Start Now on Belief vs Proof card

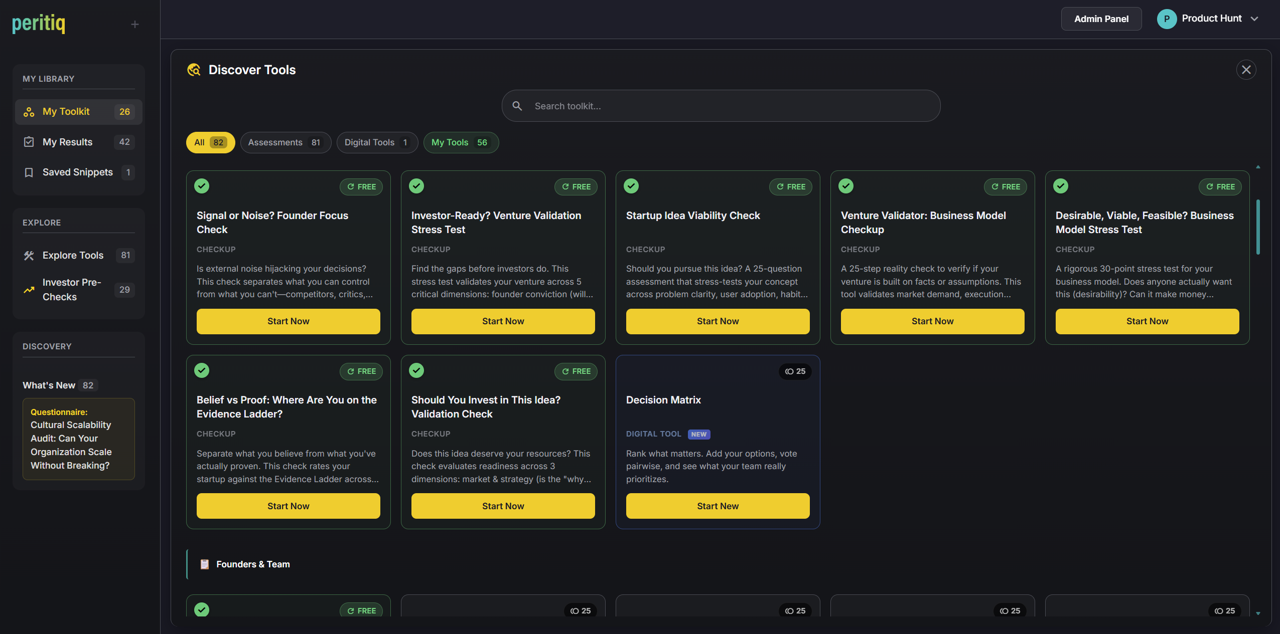[288, 506]
